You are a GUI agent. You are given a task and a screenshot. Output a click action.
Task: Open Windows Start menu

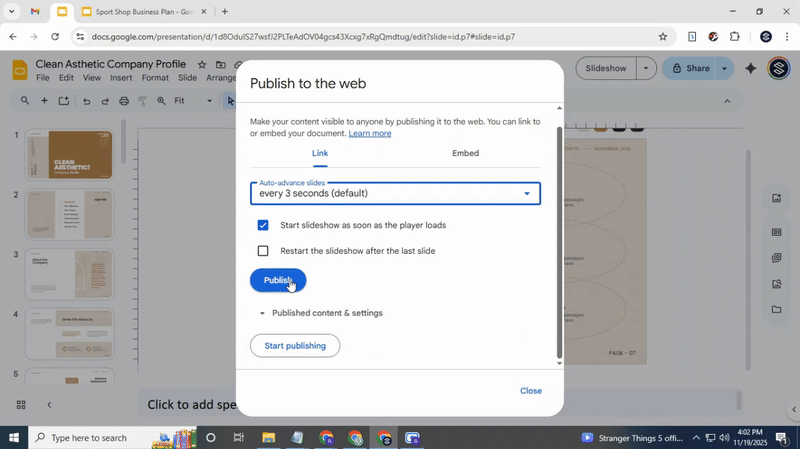click(14, 438)
